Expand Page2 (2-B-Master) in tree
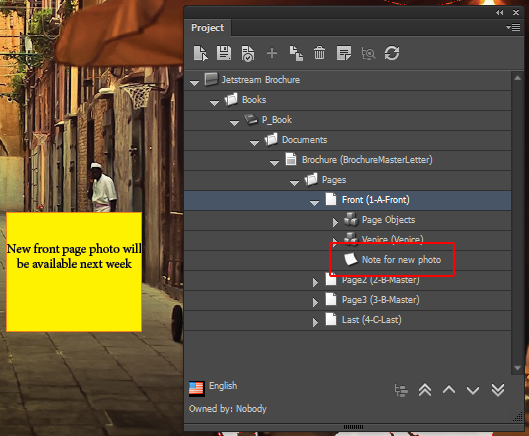The image size is (529, 436). click(x=315, y=282)
